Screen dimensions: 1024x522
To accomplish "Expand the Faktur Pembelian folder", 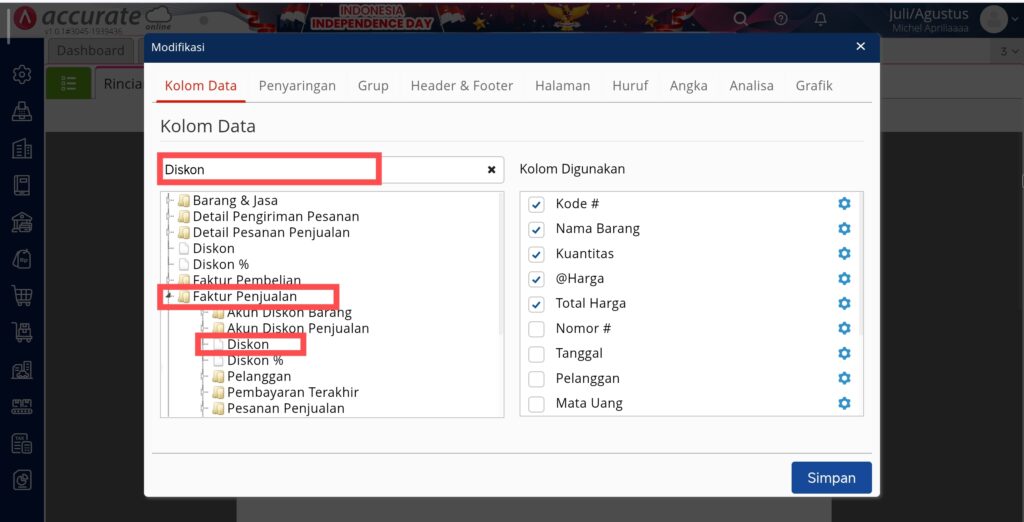I will tap(170, 280).
